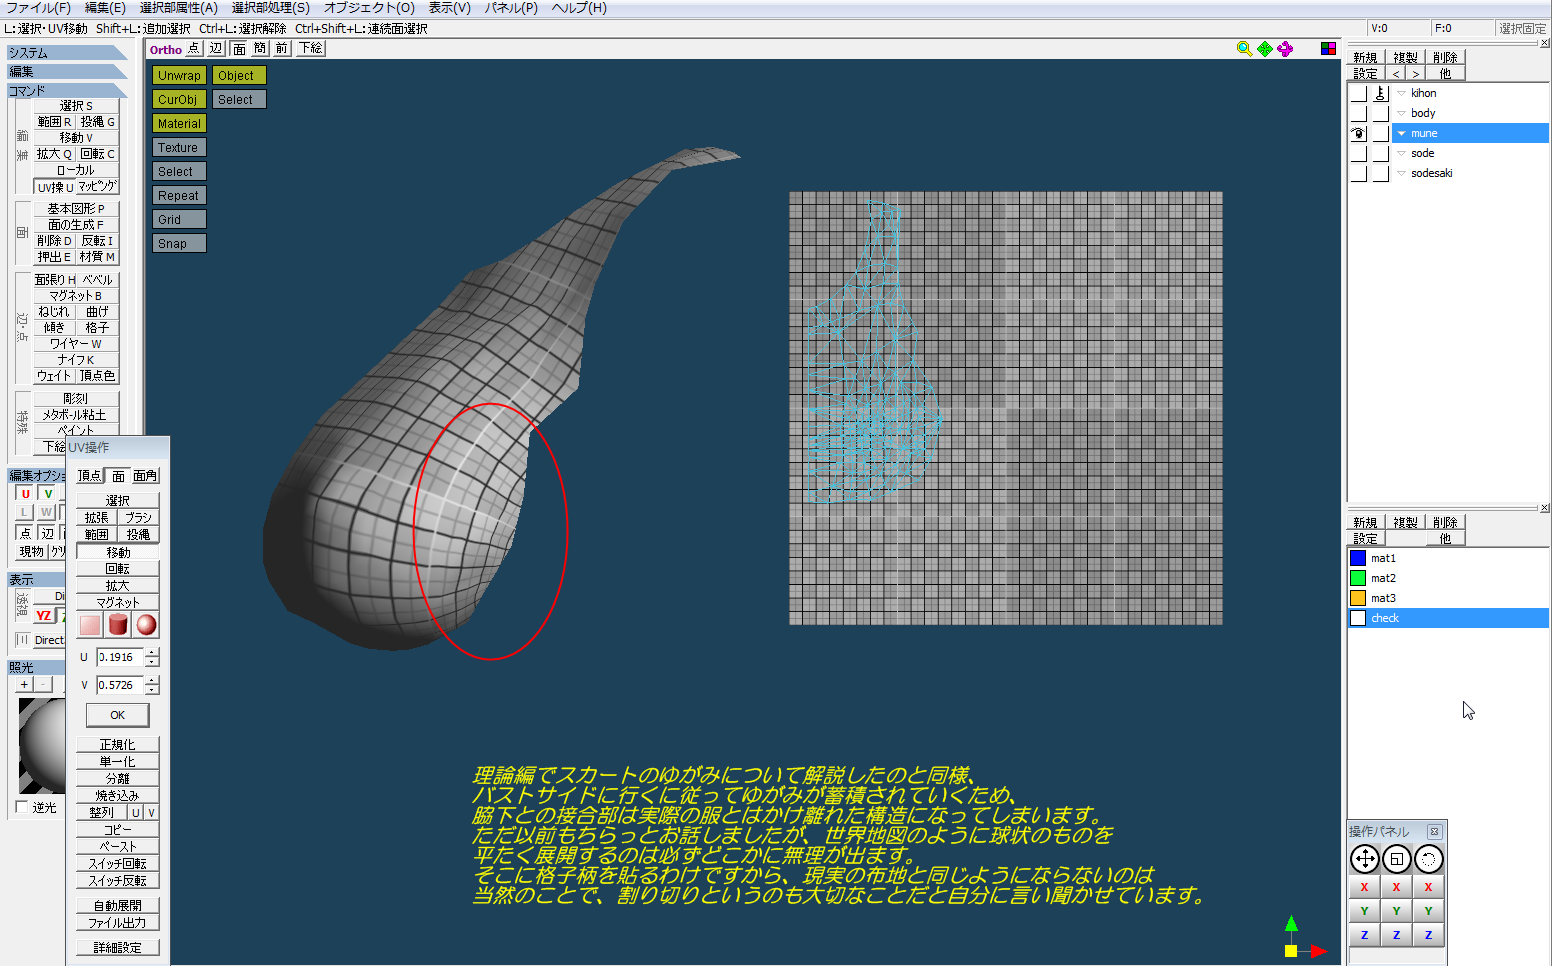The image size is (1552, 966).
Task: Open the ファイル(F) menu
Action: pos(38,8)
